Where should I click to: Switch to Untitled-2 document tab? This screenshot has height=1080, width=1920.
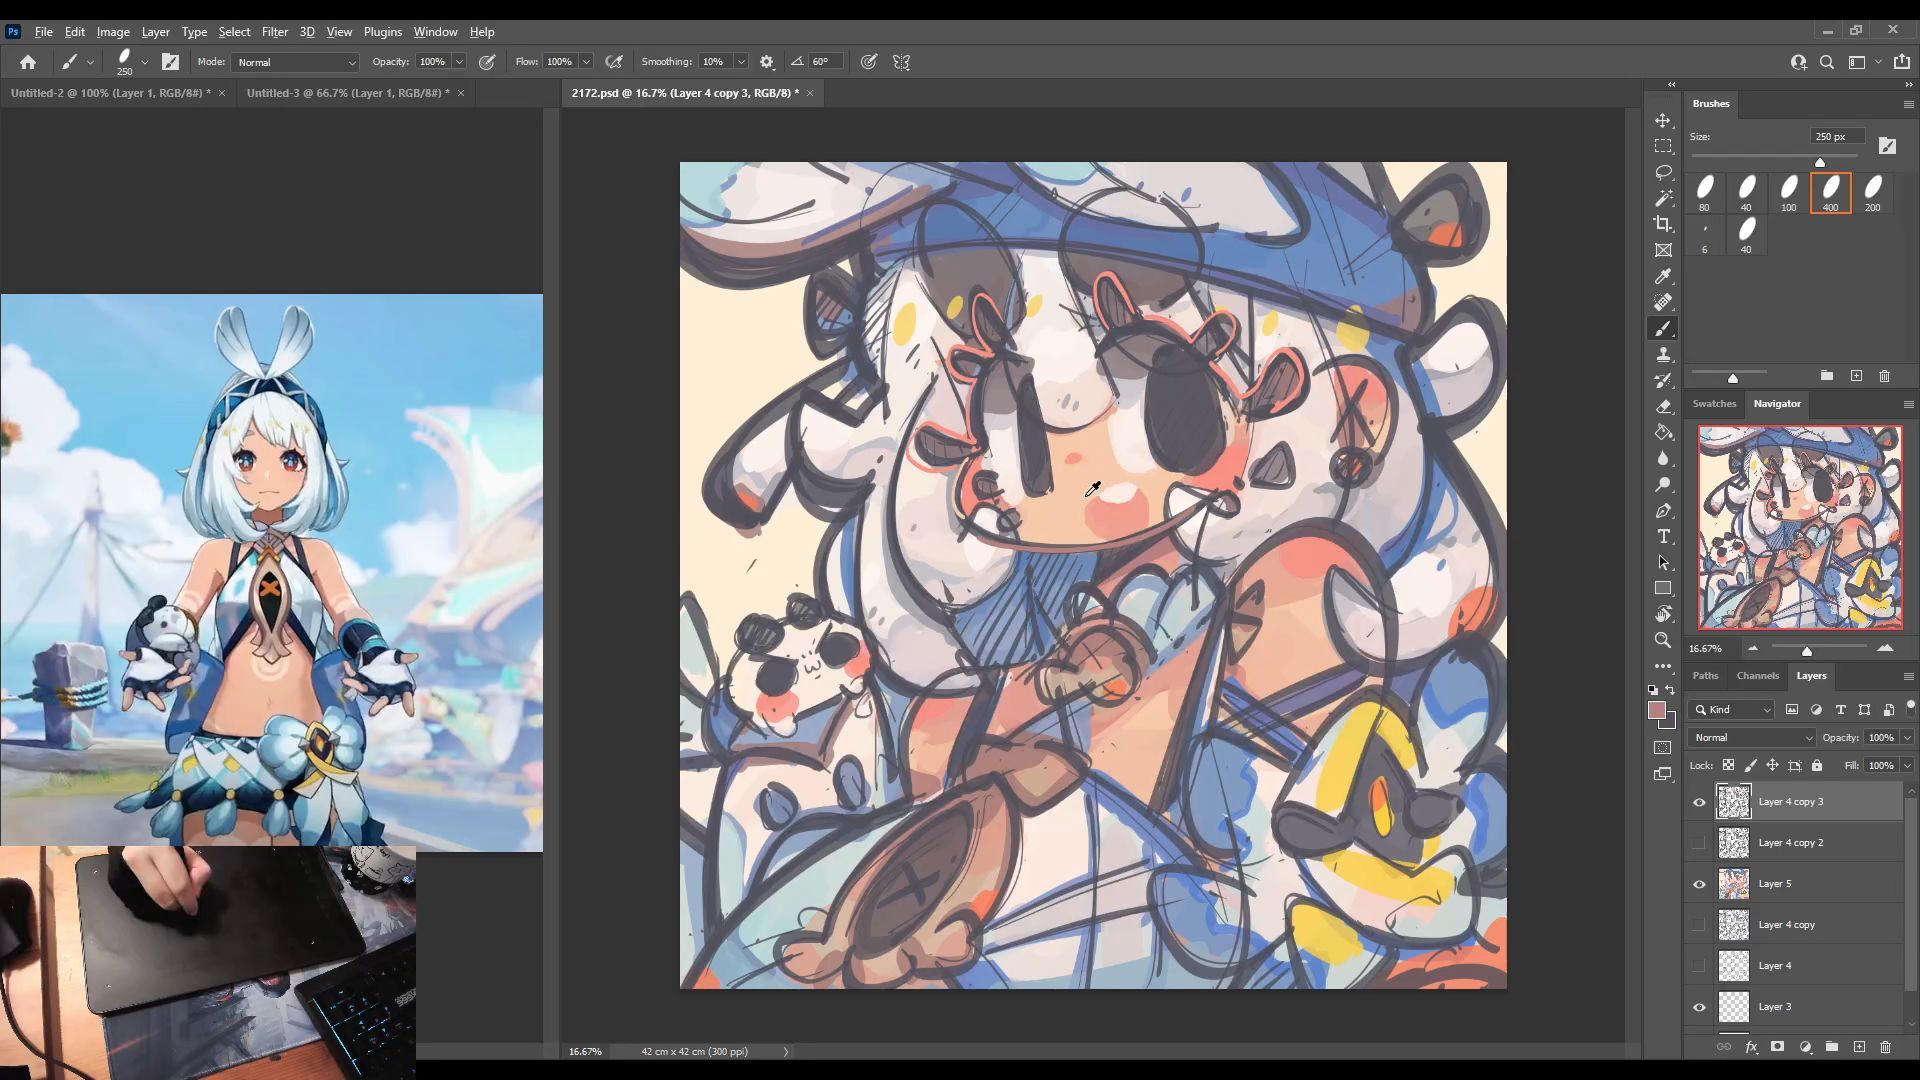(x=110, y=93)
